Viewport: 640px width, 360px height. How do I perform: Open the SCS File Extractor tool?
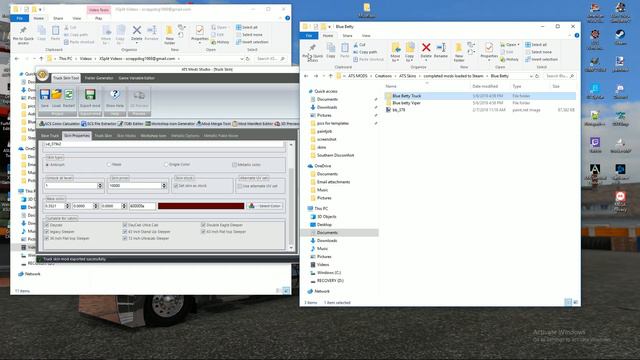[x=99, y=124]
